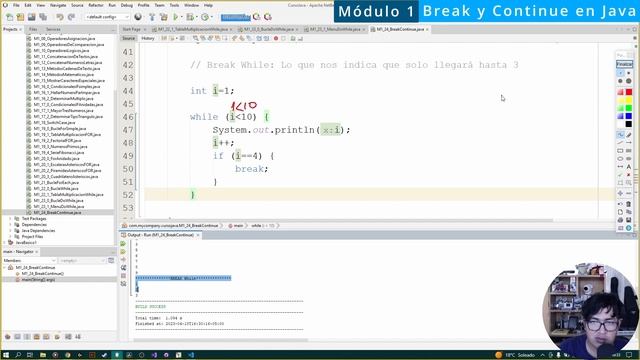
Task: Collapse MT_24_BreakContinue class in Navigator
Action: click(x=4, y=268)
